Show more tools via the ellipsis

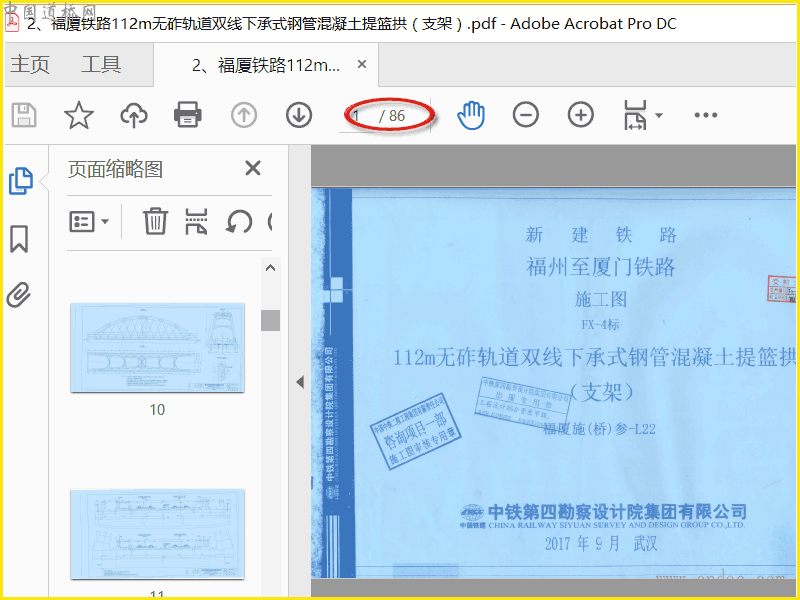(706, 115)
